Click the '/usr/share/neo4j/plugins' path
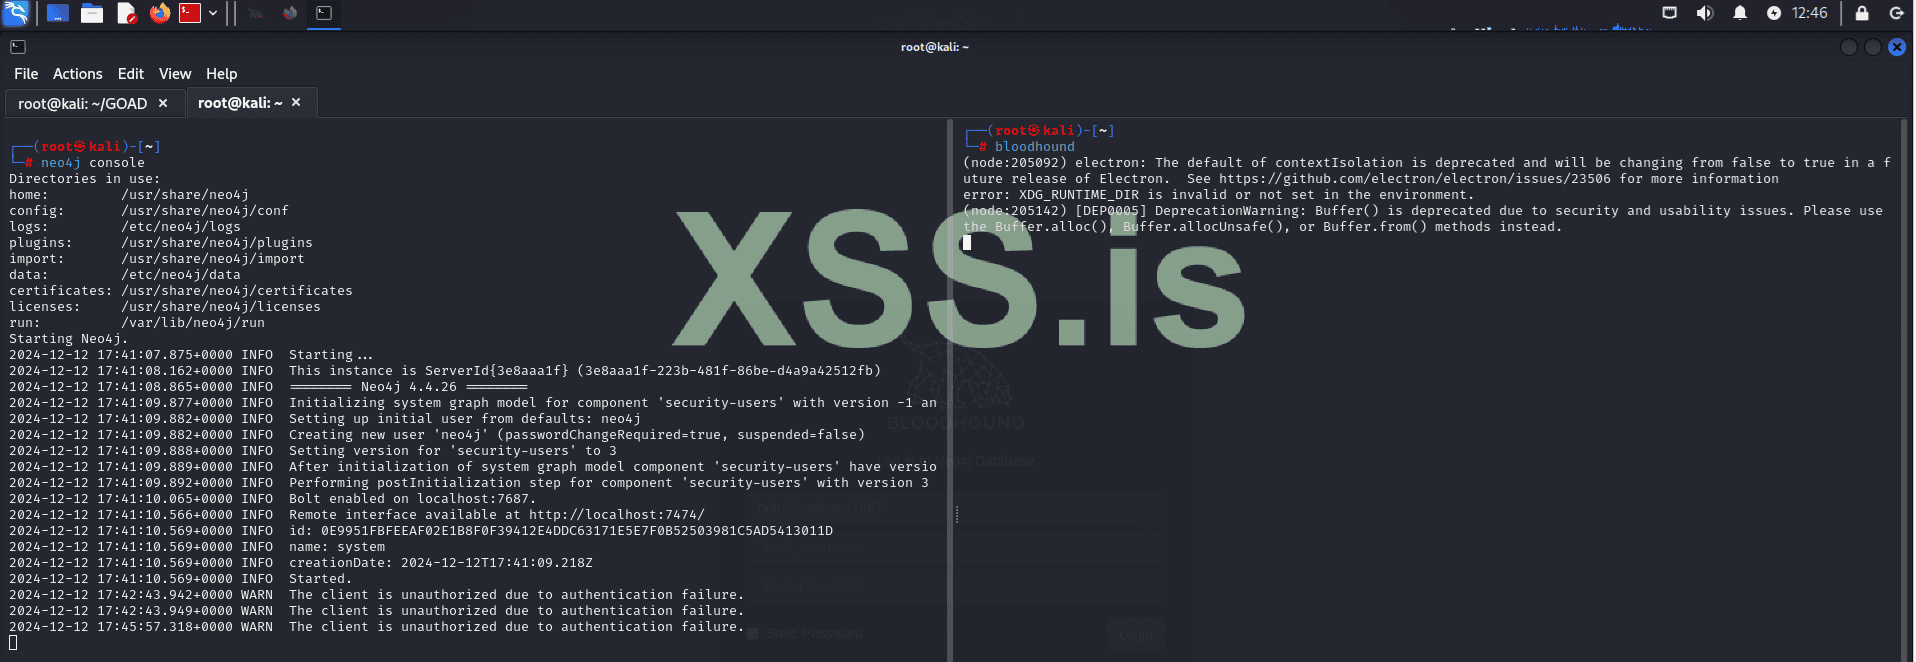The height and width of the screenshot is (662, 1916). pyautogui.click(x=217, y=243)
